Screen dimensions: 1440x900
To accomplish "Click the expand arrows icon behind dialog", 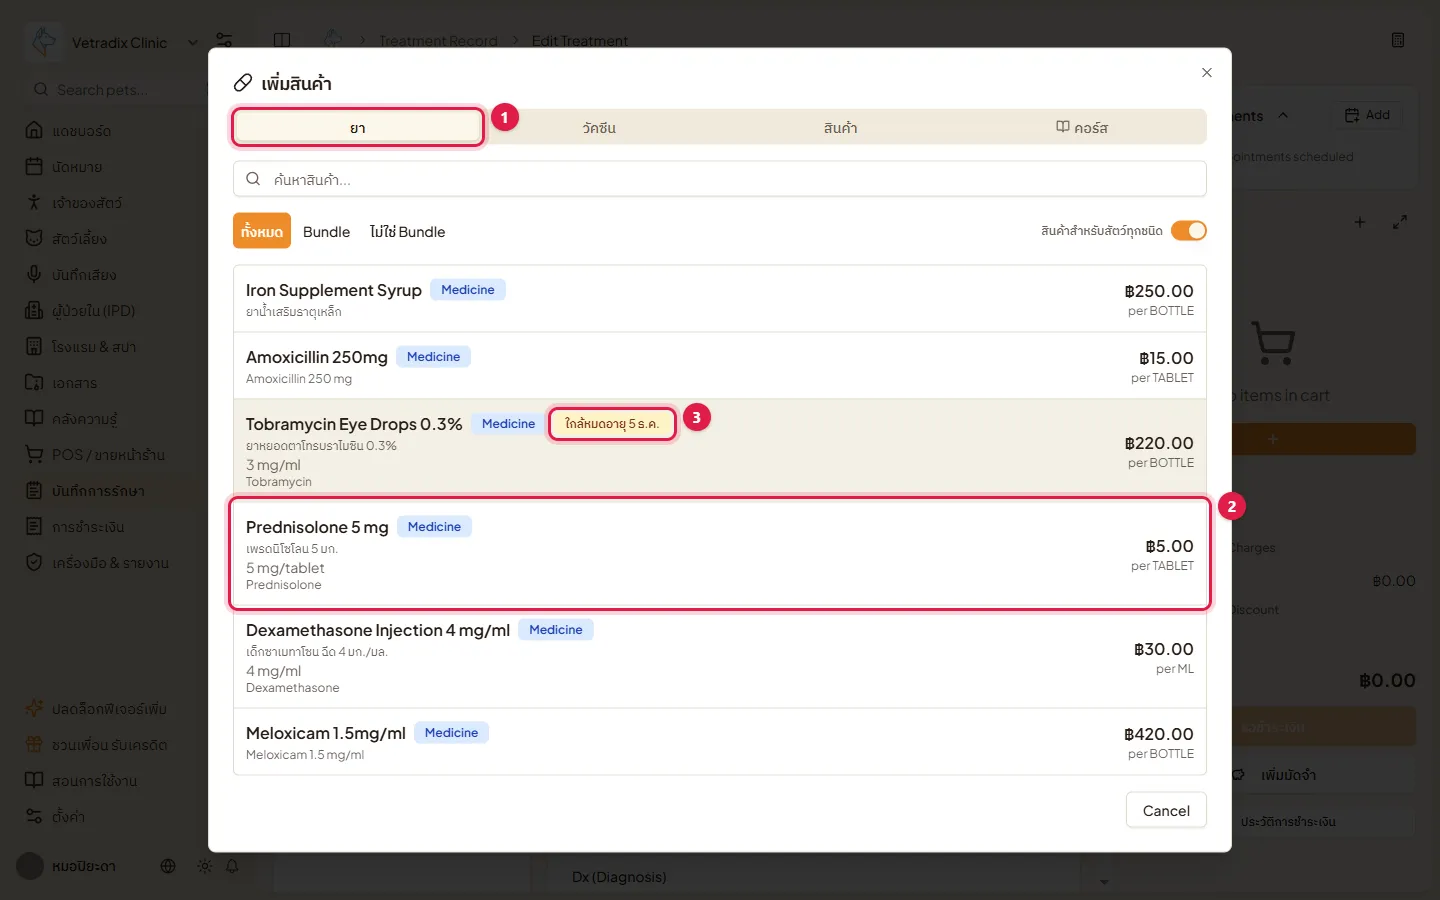I will tap(1400, 222).
